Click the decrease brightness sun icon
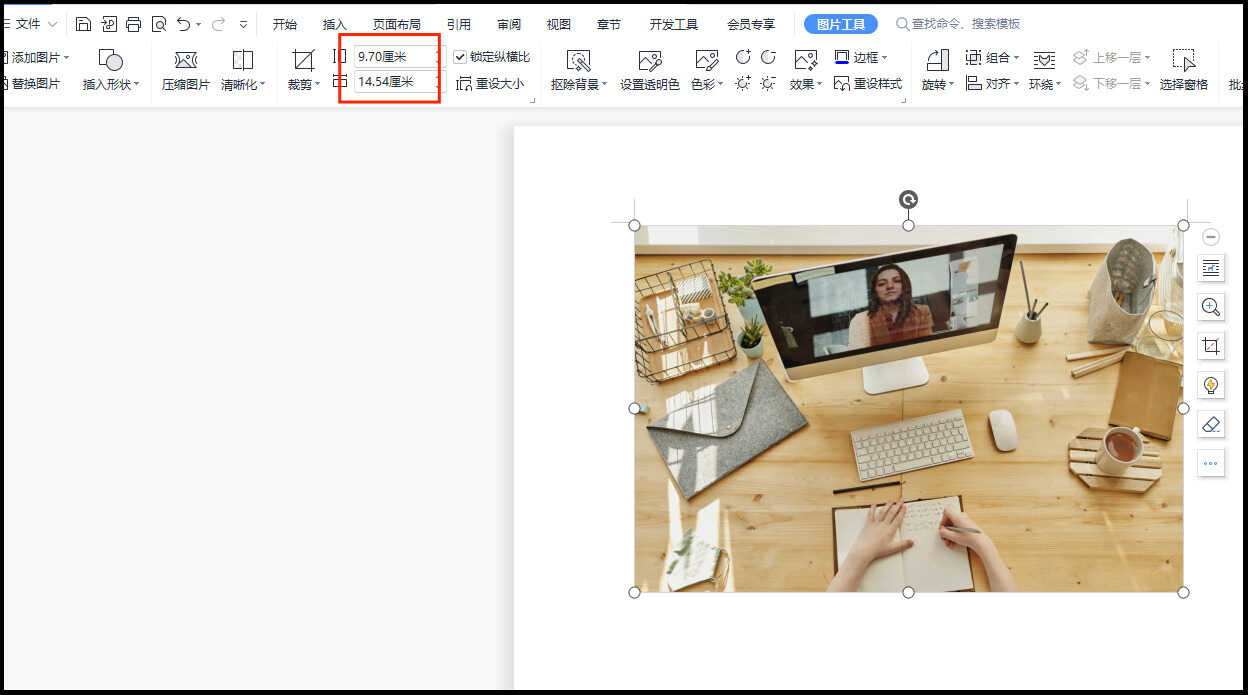 coord(768,83)
